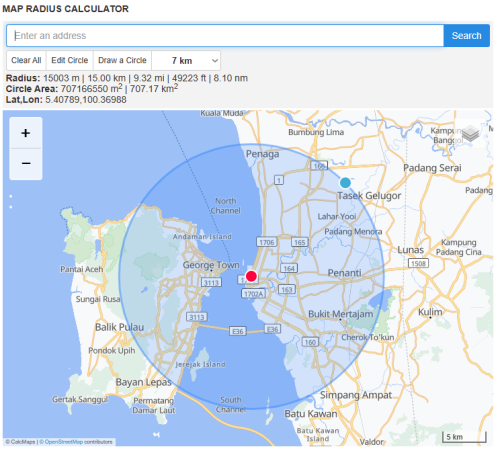Click the E36 highway shield on bridge
Viewport: 500px width, 453px height.
click(x=238, y=331)
